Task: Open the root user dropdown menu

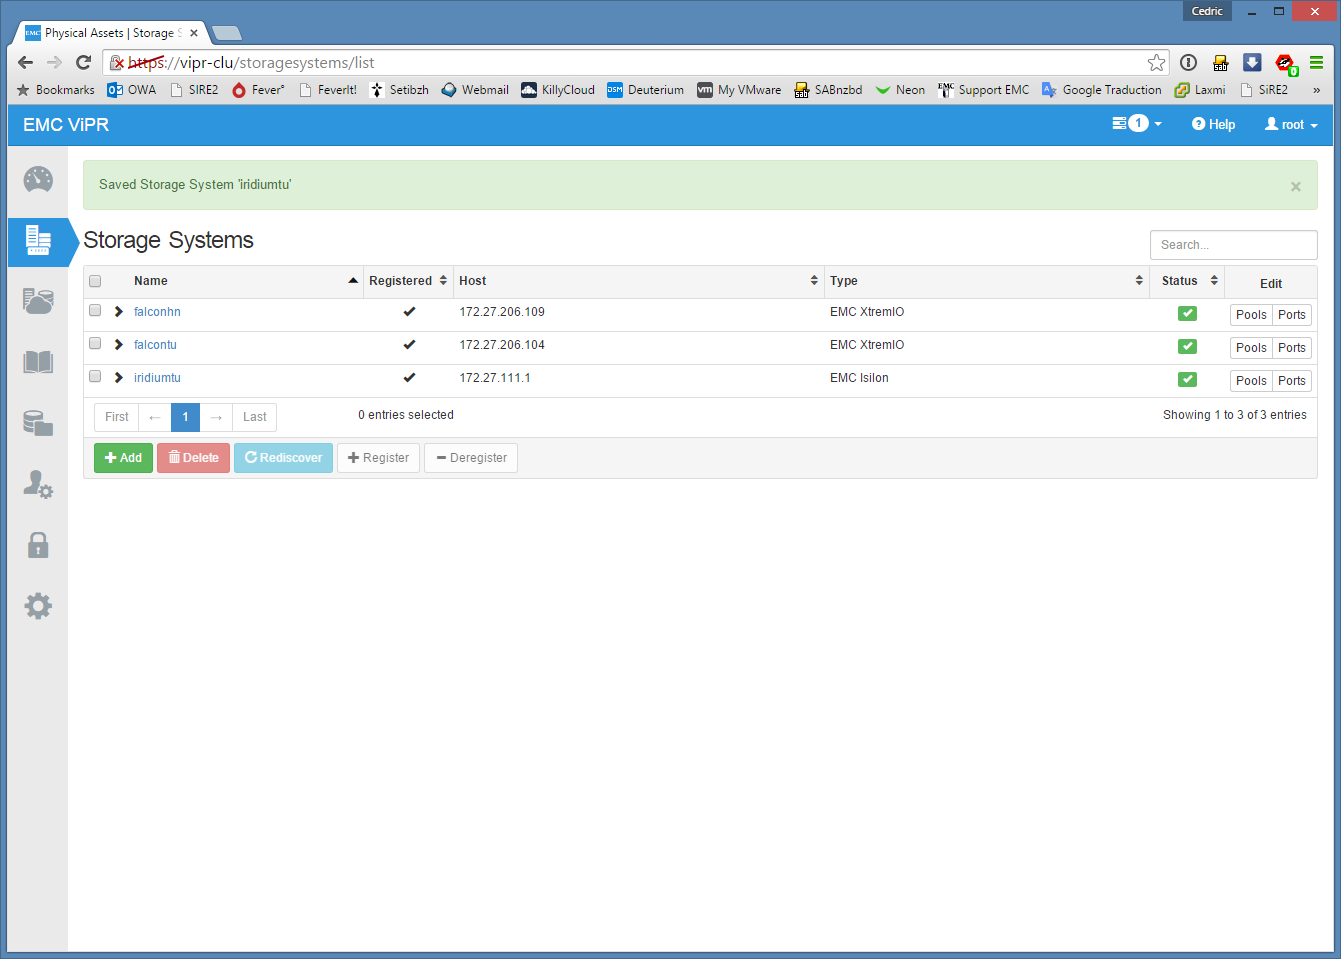Action: pyautogui.click(x=1291, y=125)
